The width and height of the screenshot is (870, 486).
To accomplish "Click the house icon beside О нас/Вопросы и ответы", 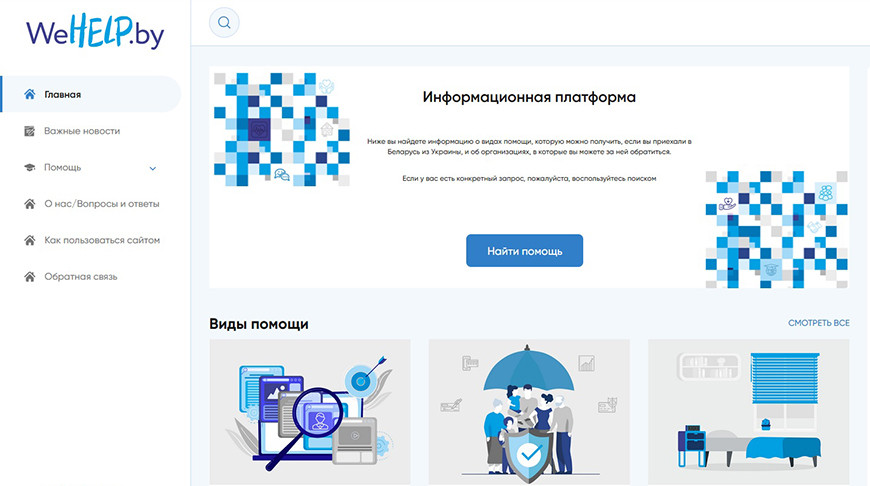I will [x=30, y=204].
